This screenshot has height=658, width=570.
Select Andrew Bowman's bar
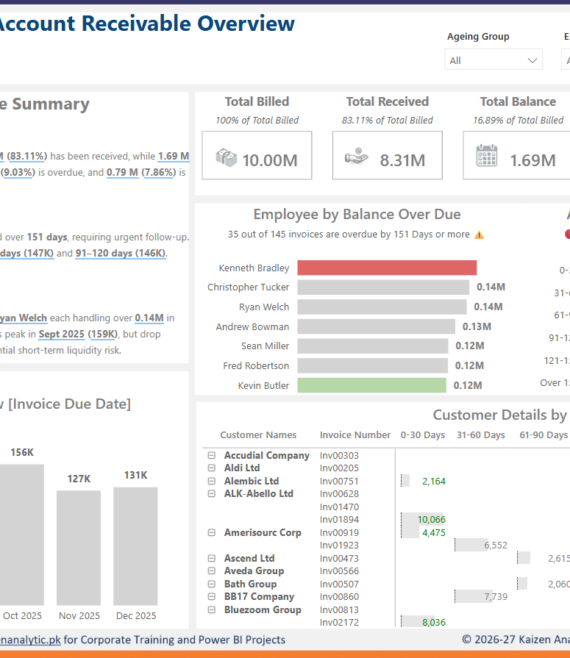[377, 326]
